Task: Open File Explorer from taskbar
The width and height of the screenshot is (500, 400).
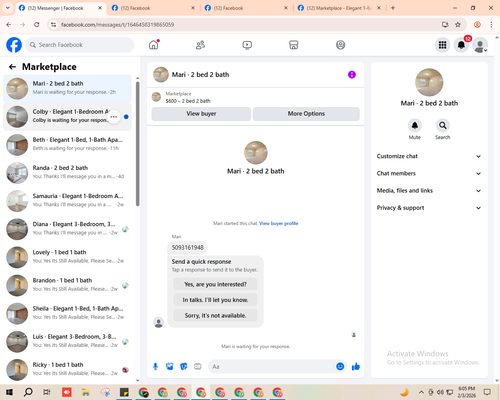Action: 86,392
